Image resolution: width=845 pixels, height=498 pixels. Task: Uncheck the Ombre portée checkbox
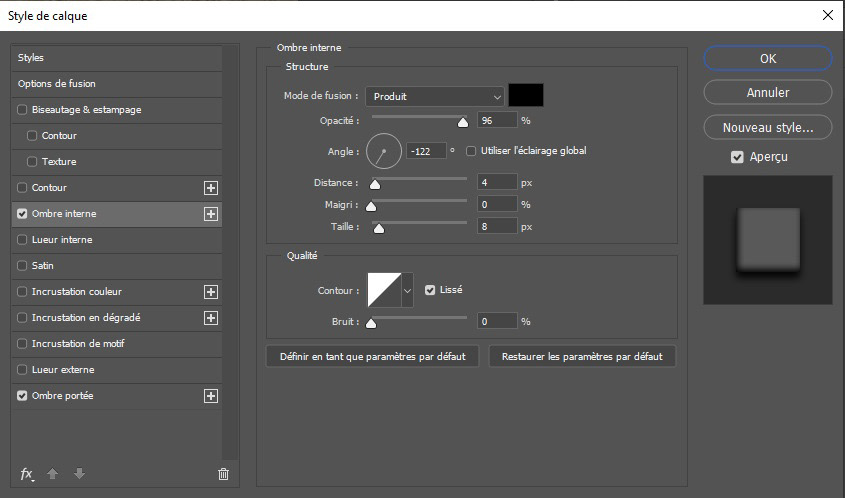coord(22,395)
